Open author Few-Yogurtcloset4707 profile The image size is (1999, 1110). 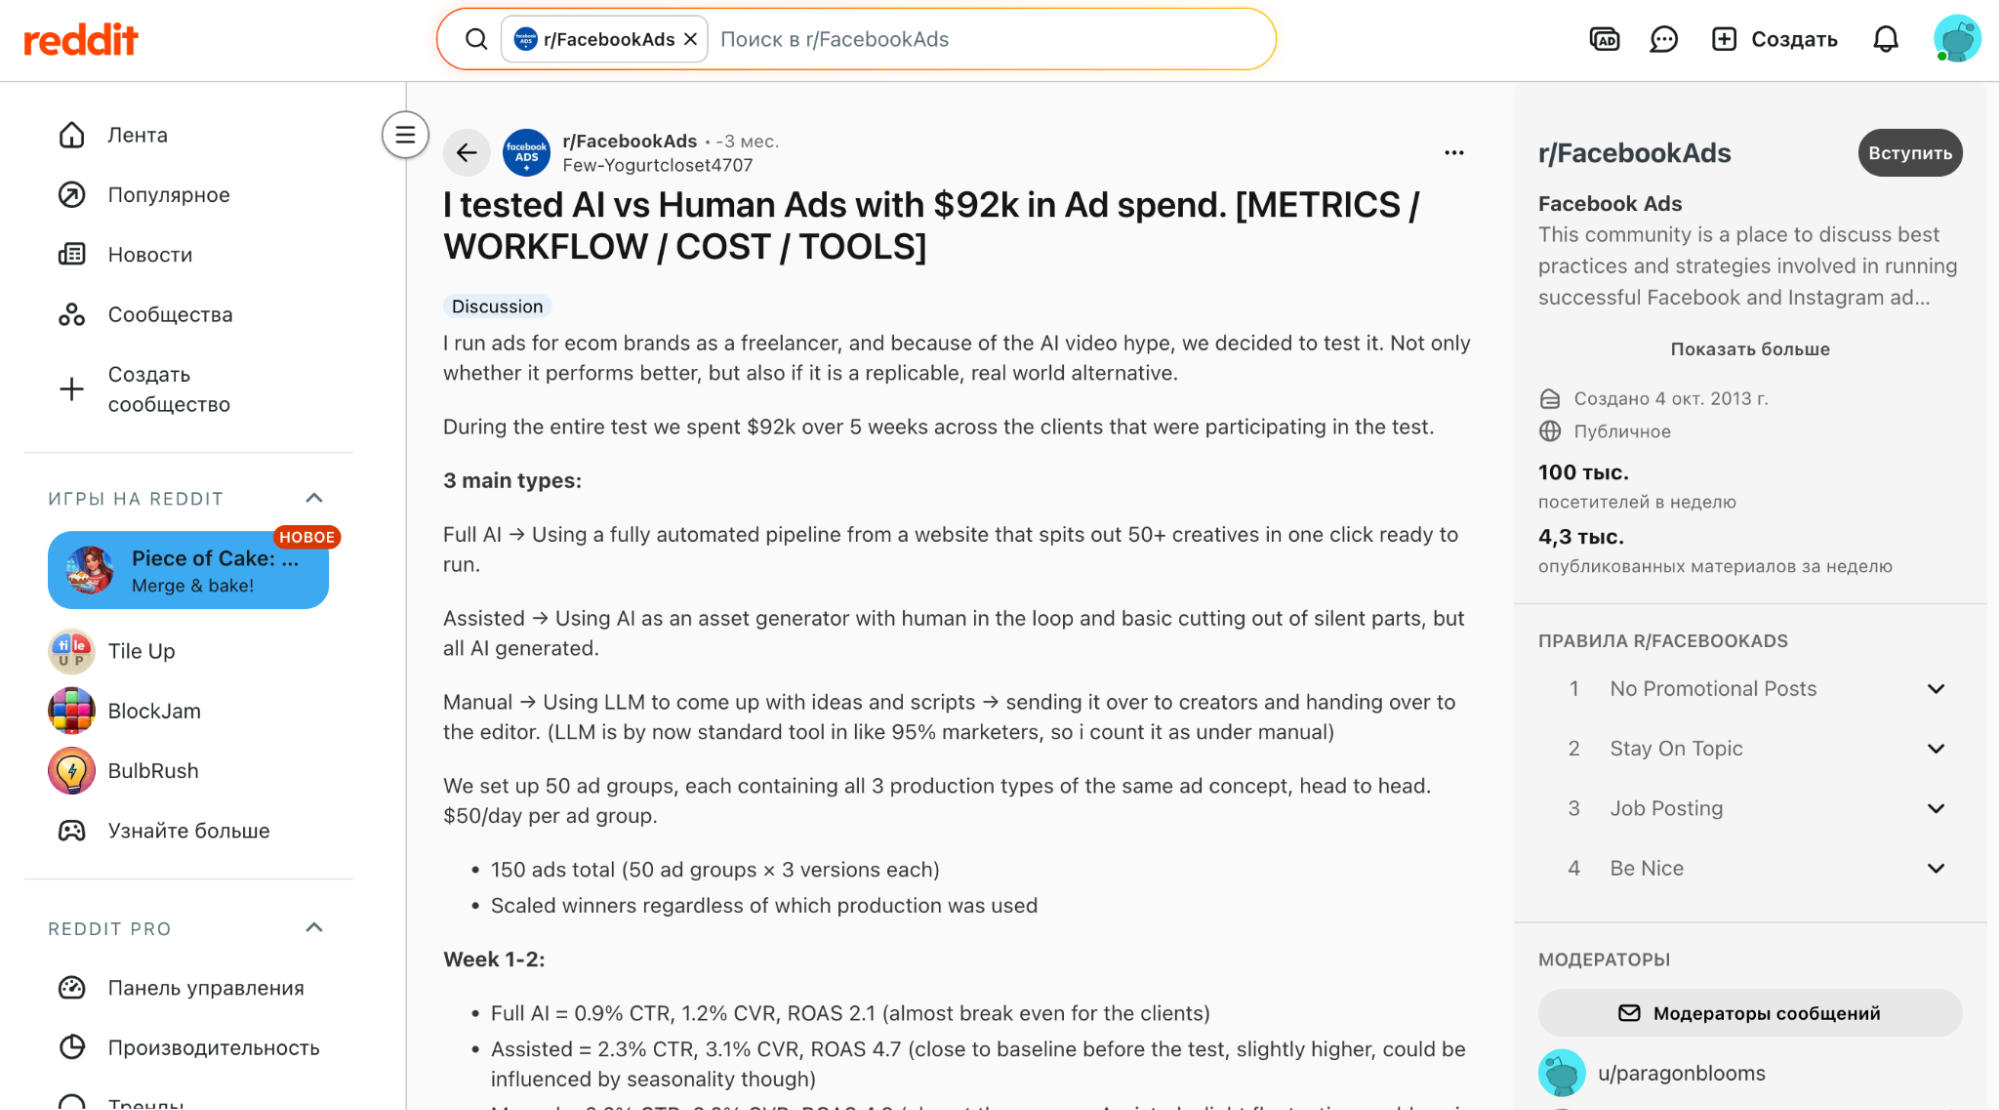657,165
